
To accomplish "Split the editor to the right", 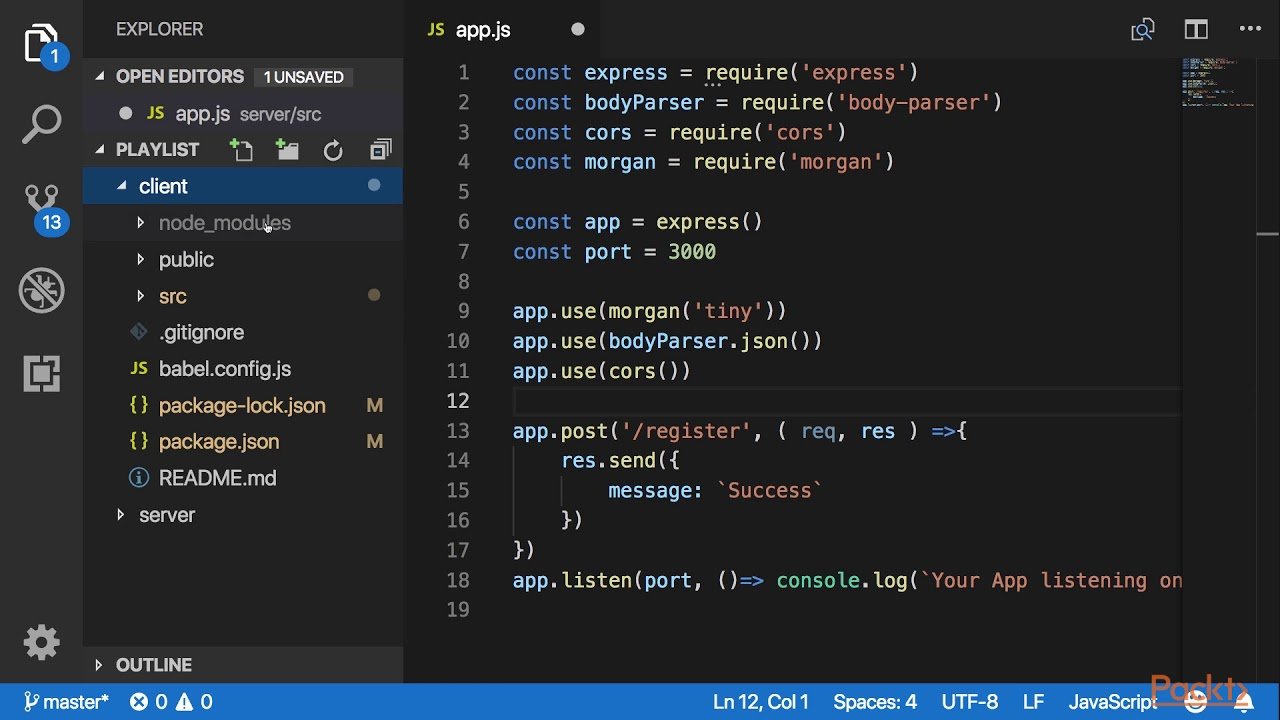I will [1196, 30].
